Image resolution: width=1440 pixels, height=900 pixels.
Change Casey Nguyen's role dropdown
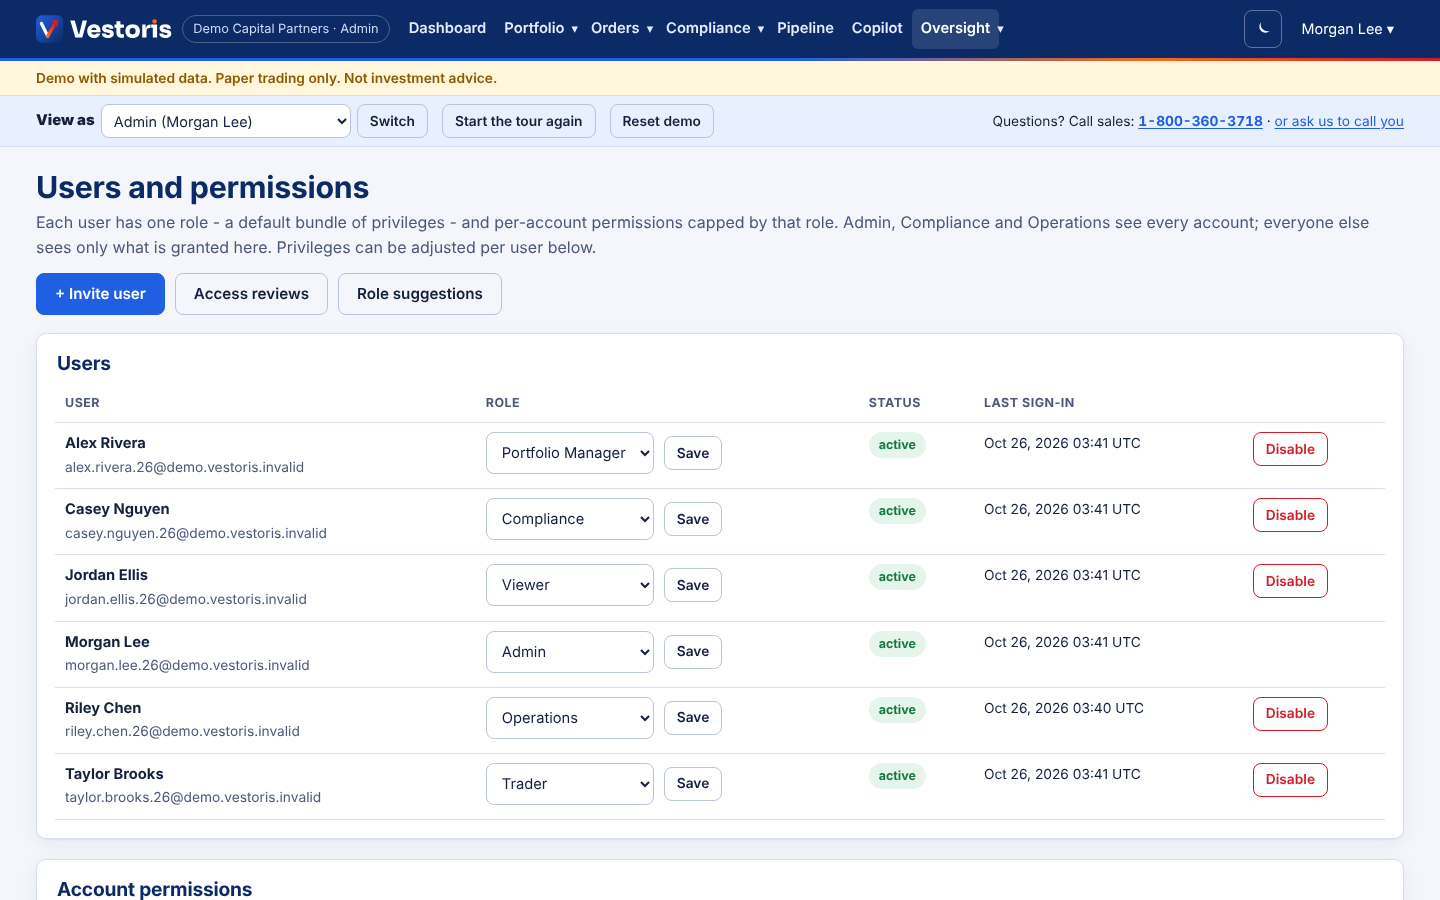[570, 519]
